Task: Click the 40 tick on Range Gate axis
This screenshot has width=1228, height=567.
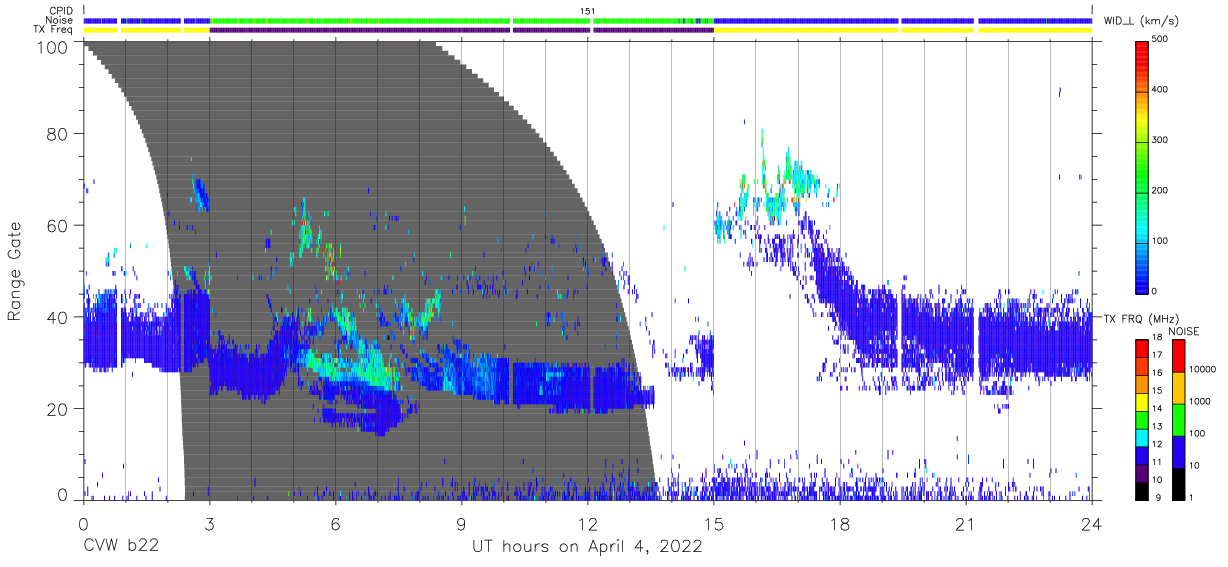Action: 56,316
